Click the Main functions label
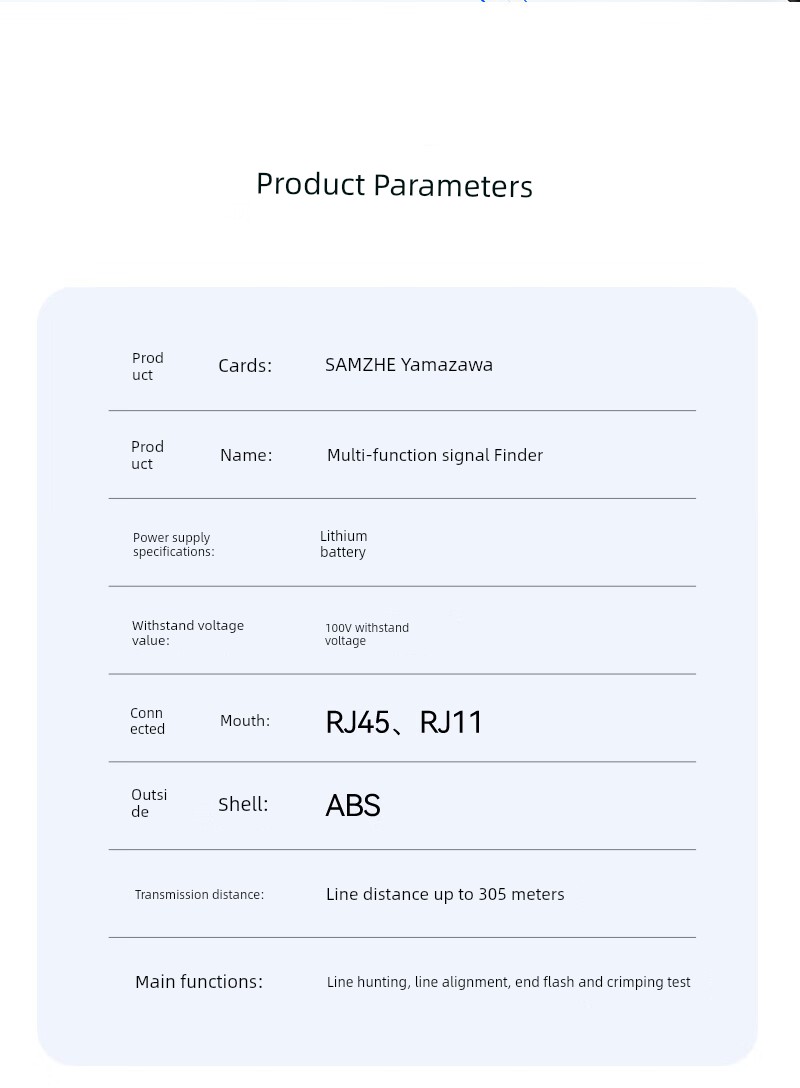This screenshot has width=800, height=1088. click(199, 982)
